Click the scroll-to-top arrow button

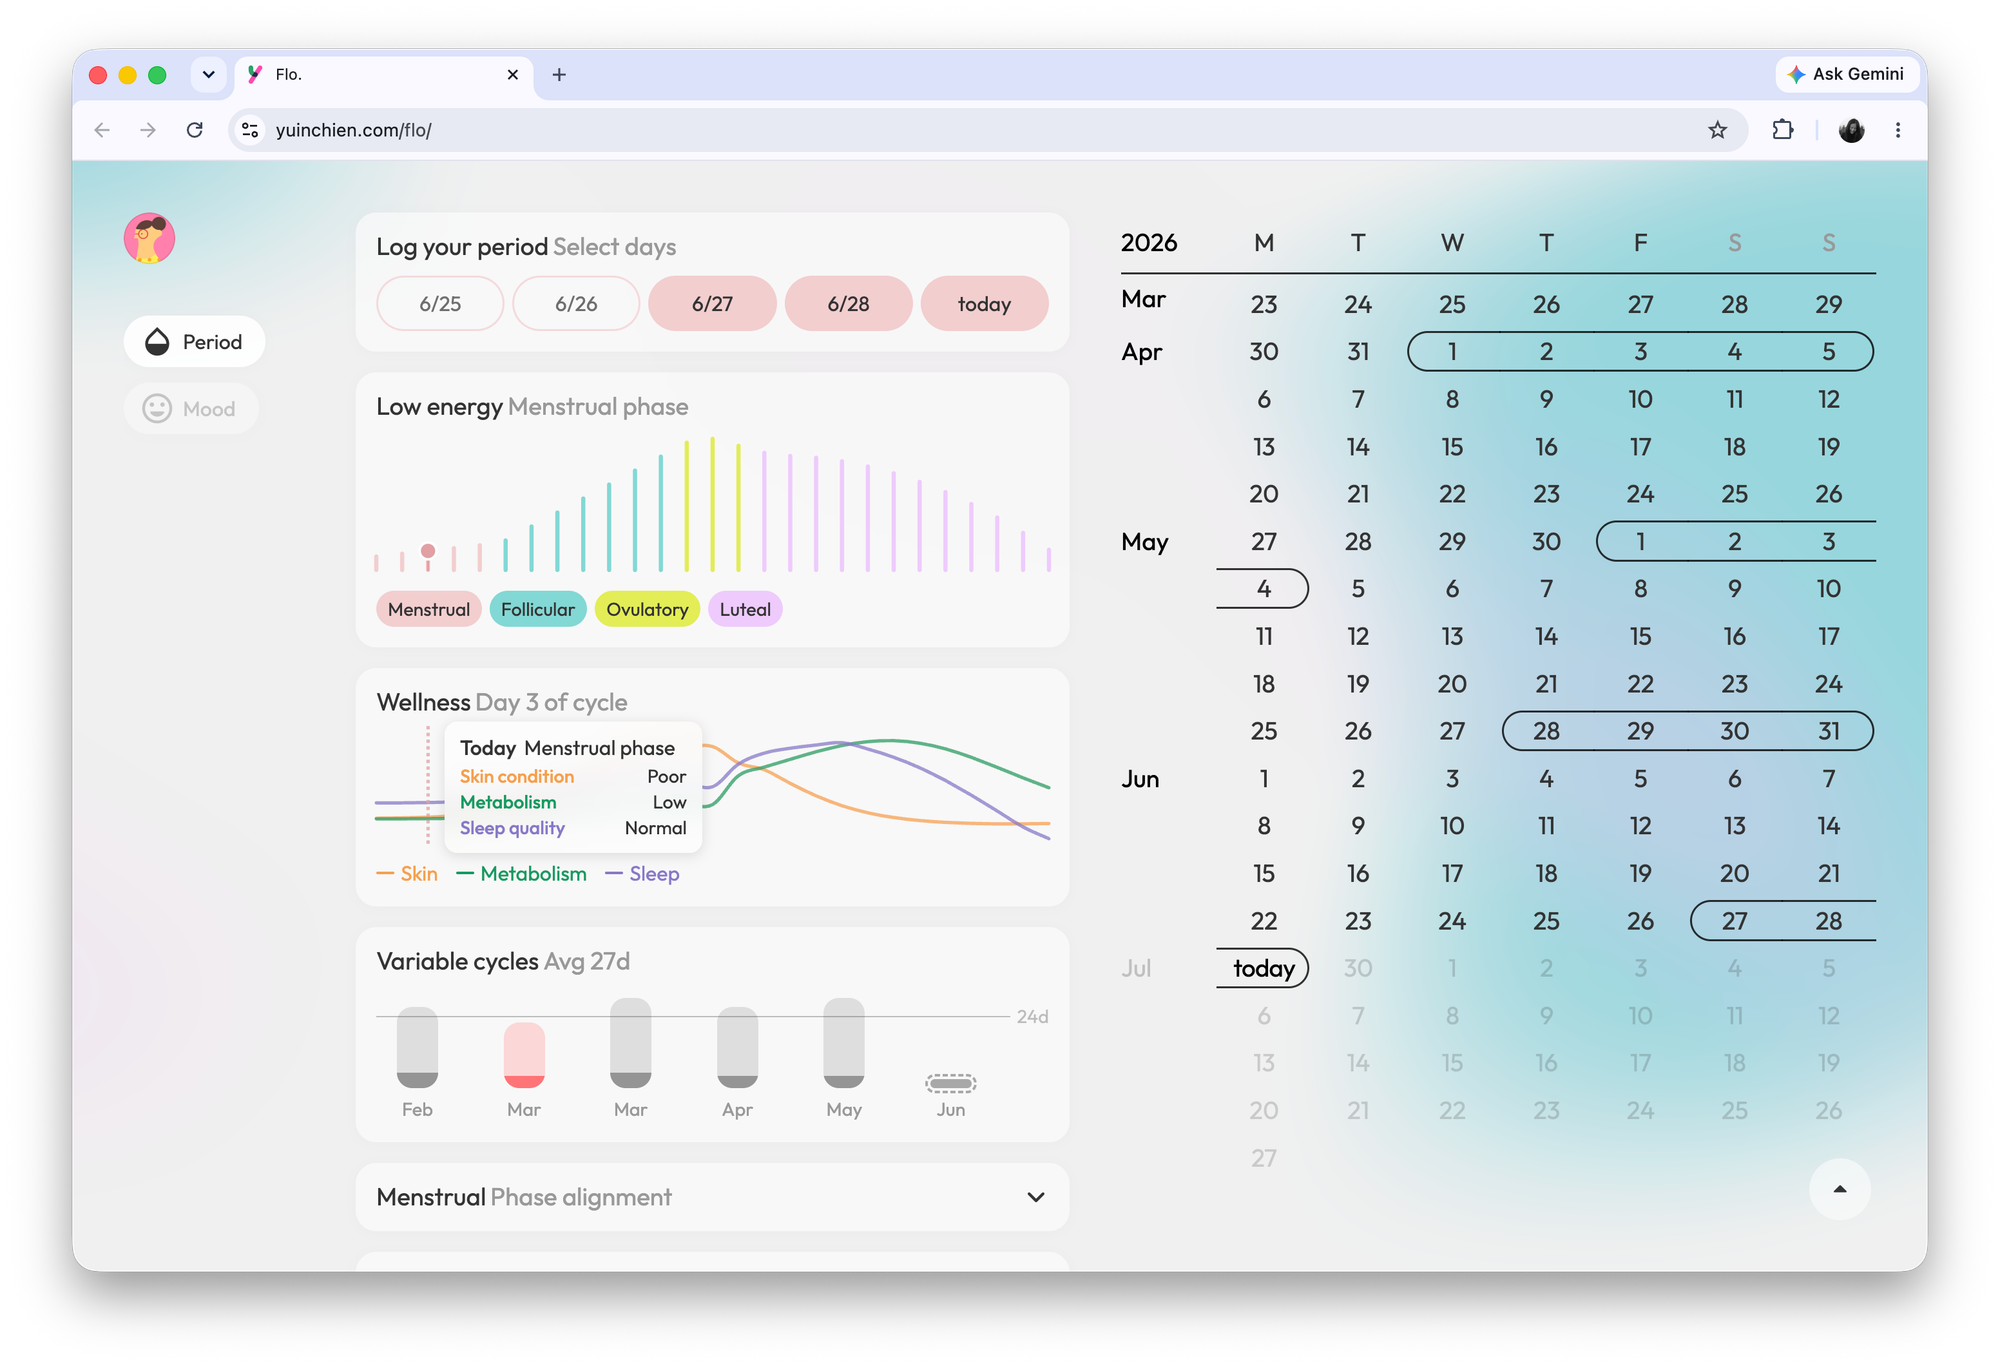click(1839, 1189)
